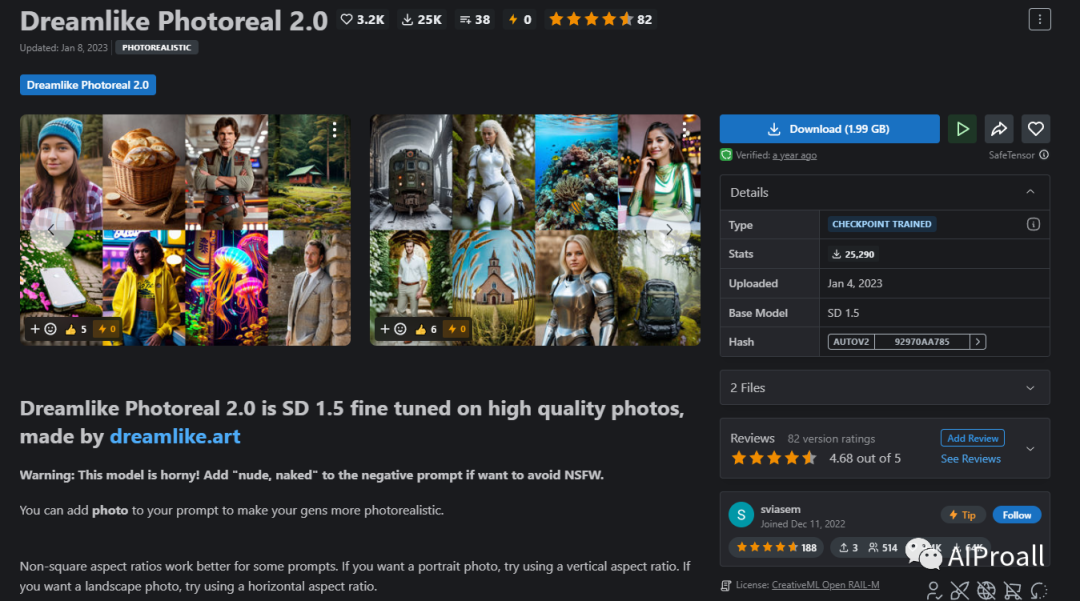Click the crossed-out shopping cart license icon
Image resolution: width=1080 pixels, height=601 pixels.
1012,590
